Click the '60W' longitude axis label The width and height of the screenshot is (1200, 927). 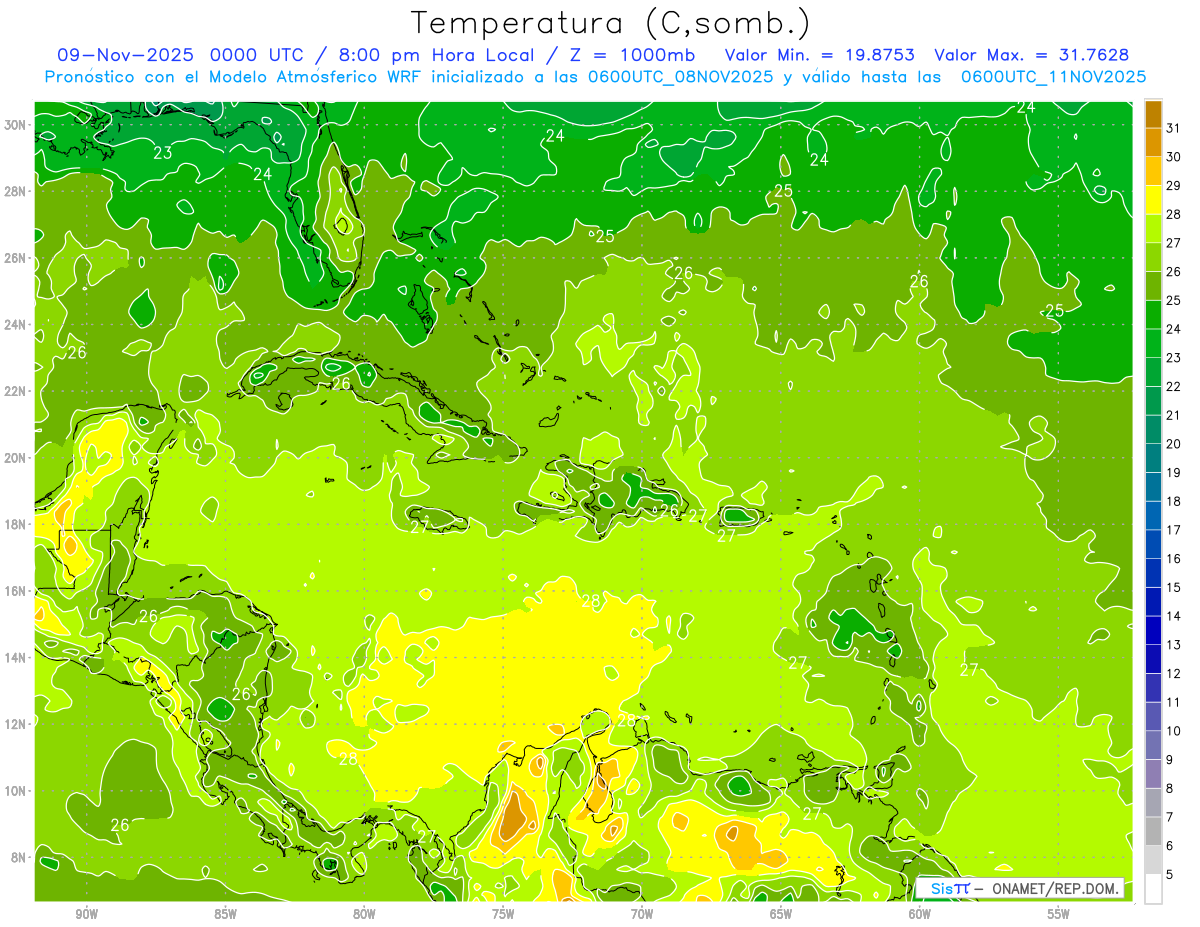coord(920,914)
